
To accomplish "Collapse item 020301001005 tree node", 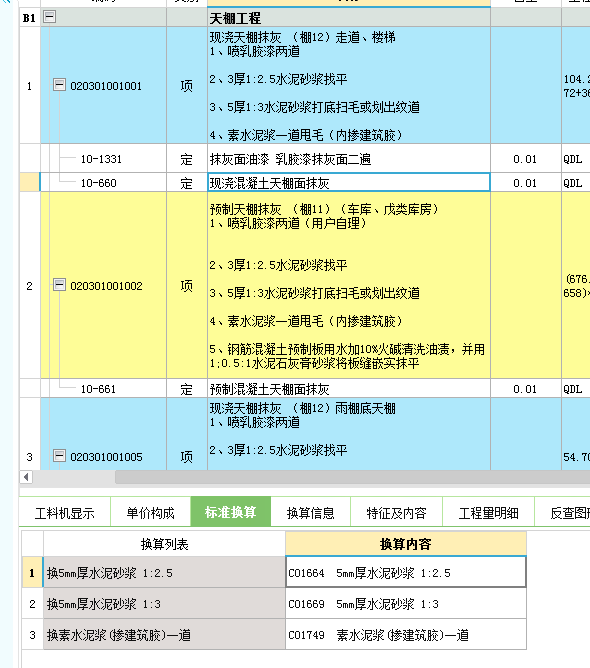I will [59, 456].
